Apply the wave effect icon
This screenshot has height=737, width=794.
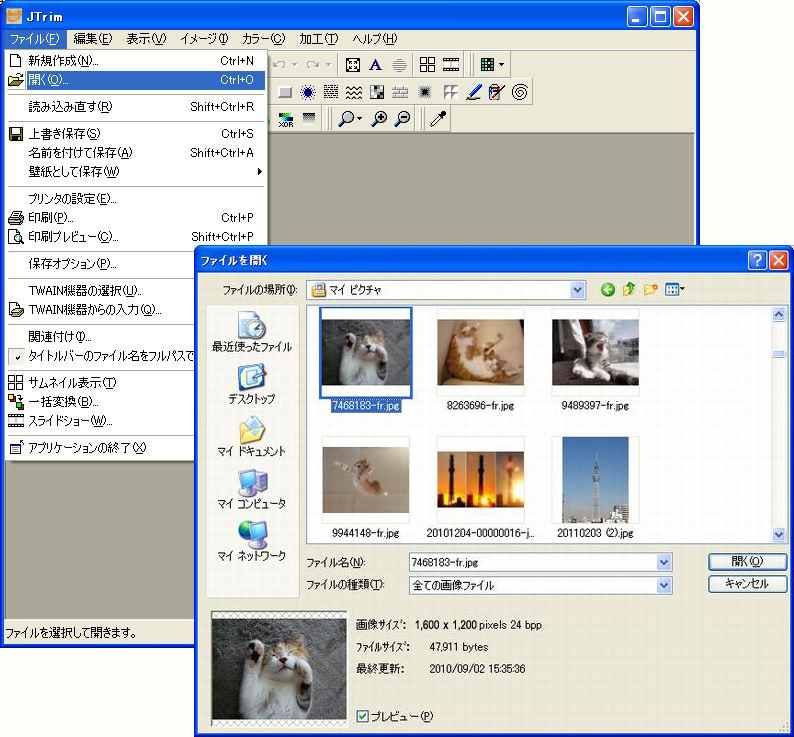pyautogui.click(x=353, y=92)
